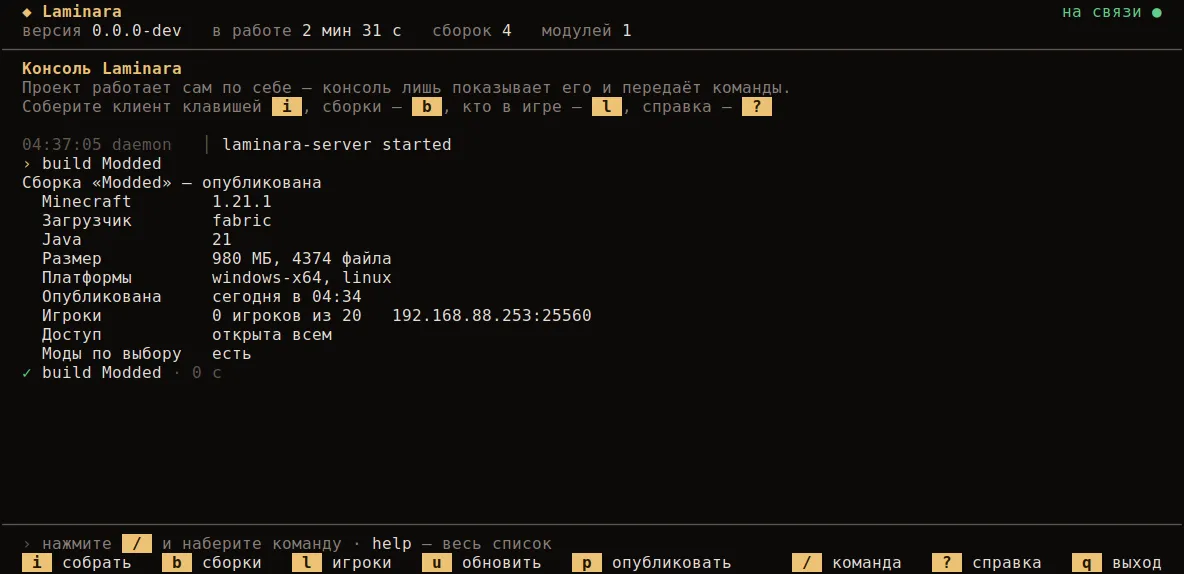
Task: Click the green checkmark before 'build Modded'
Action: (x=27, y=372)
